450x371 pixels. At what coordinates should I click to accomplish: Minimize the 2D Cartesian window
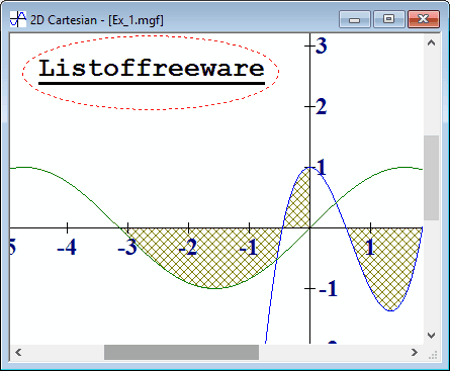(x=355, y=19)
